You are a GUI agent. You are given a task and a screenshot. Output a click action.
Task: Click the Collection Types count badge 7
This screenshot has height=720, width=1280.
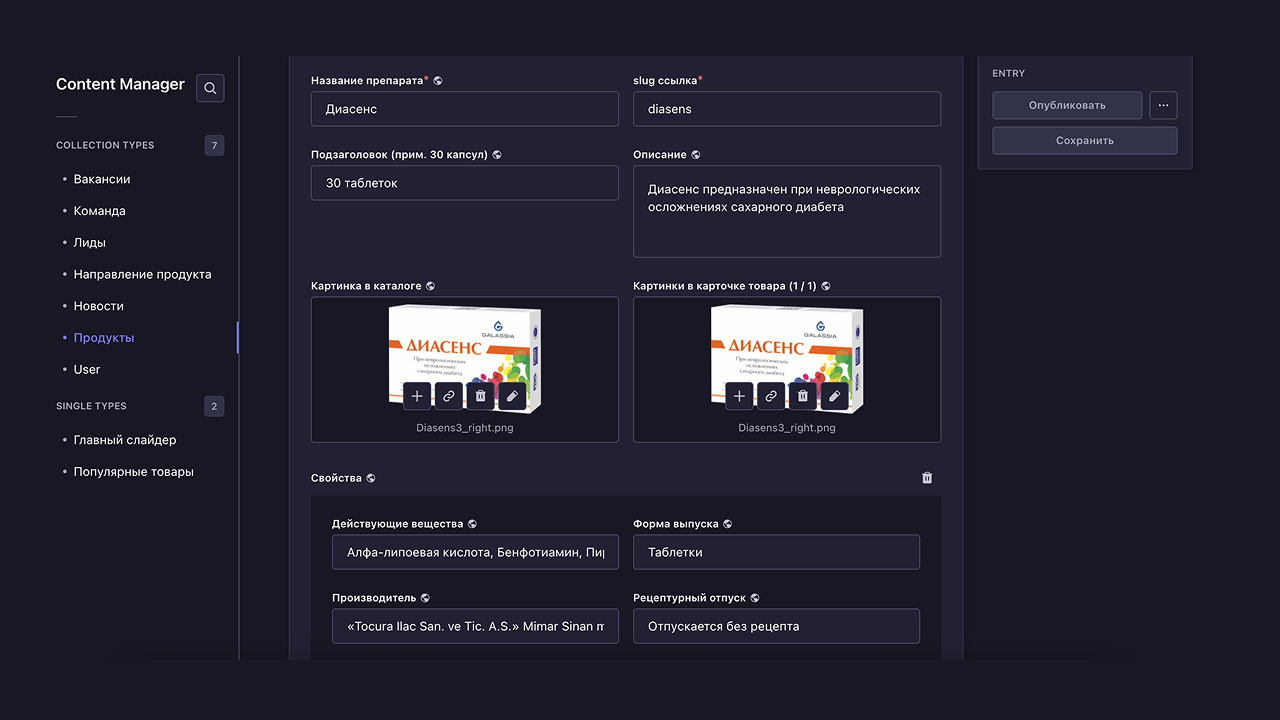(x=214, y=146)
